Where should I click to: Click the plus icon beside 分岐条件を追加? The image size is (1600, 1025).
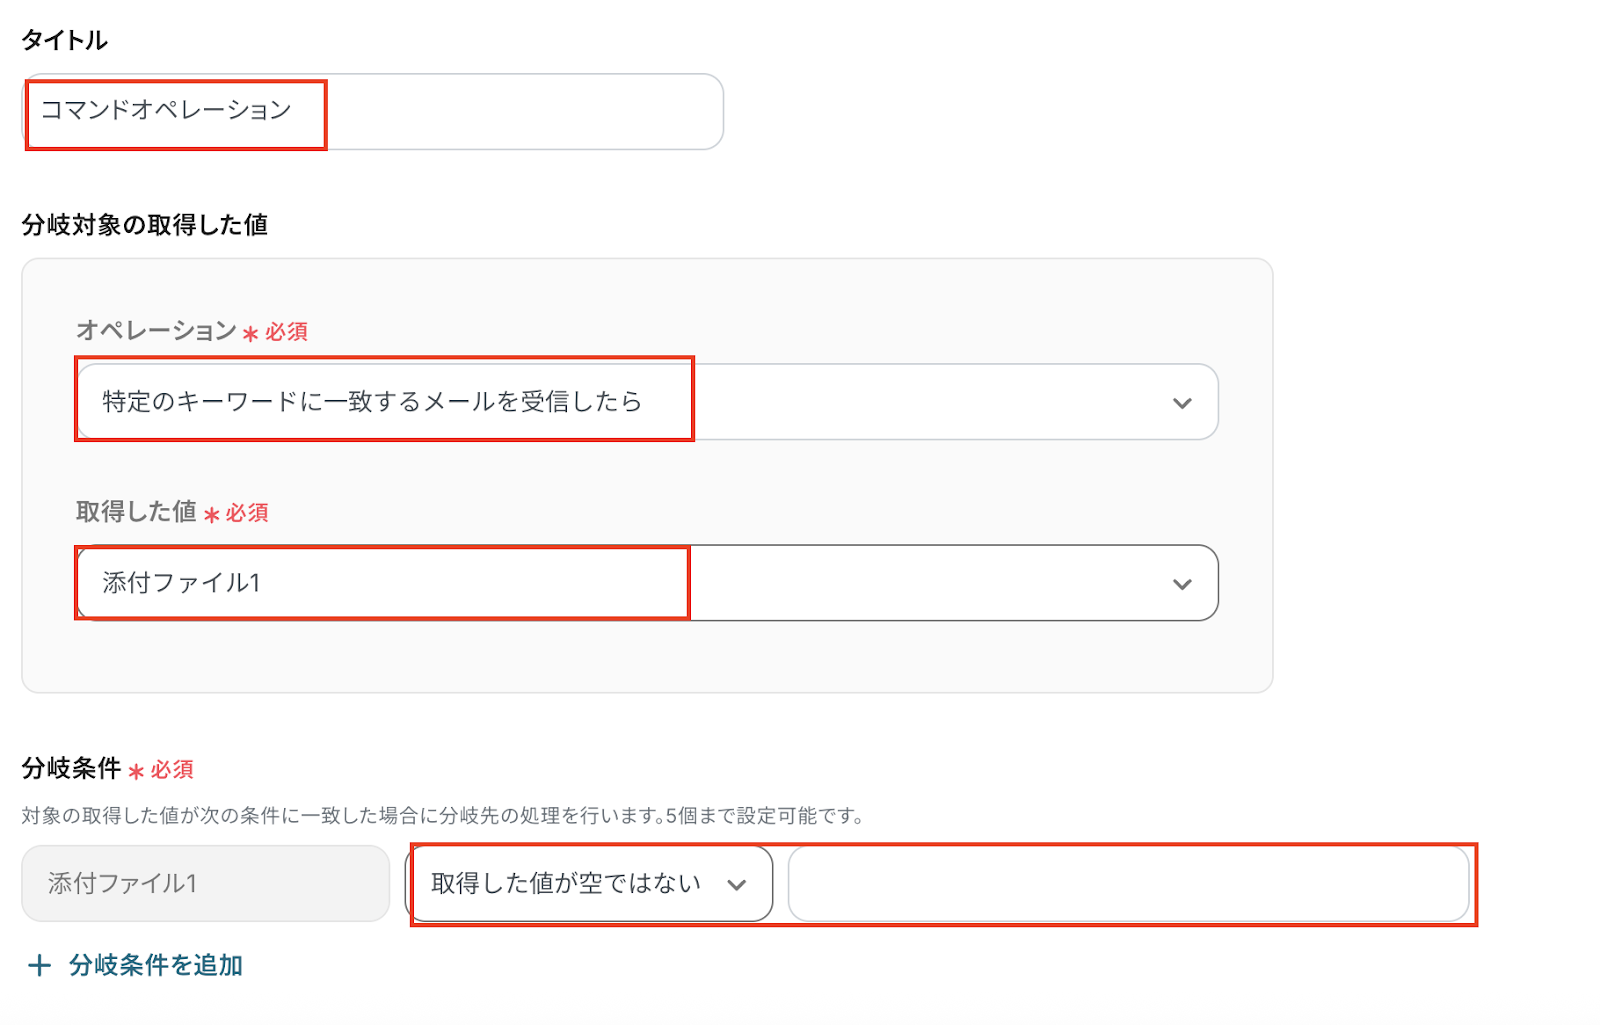pyautogui.click(x=39, y=965)
